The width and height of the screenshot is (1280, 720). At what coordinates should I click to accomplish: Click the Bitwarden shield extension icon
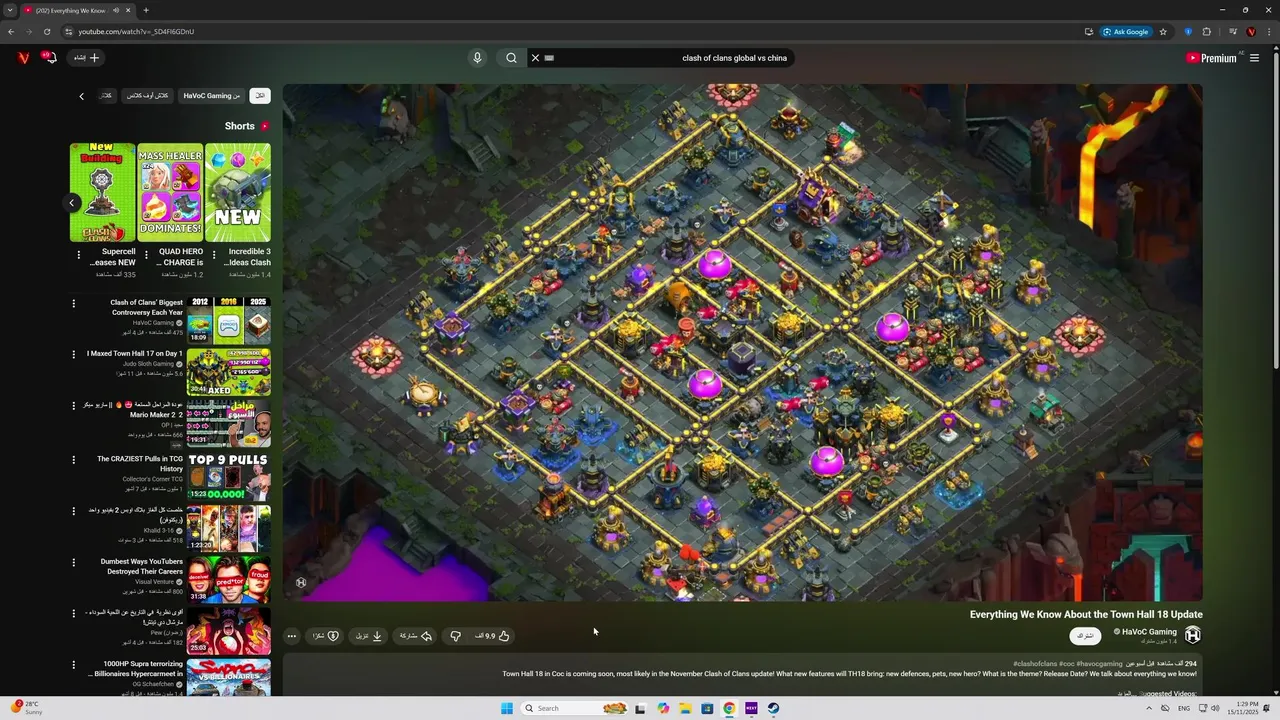pyautogui.click(x=1188, y=32)
